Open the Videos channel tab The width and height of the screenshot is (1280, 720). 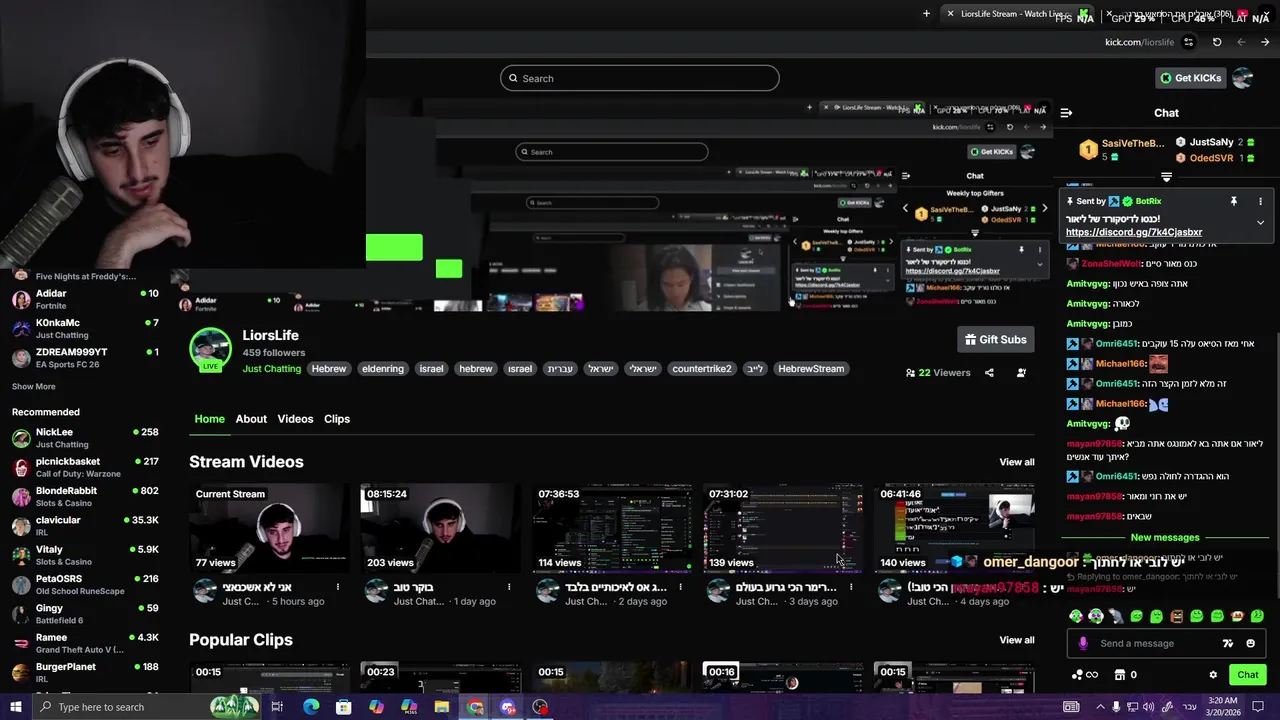[295, 419]
